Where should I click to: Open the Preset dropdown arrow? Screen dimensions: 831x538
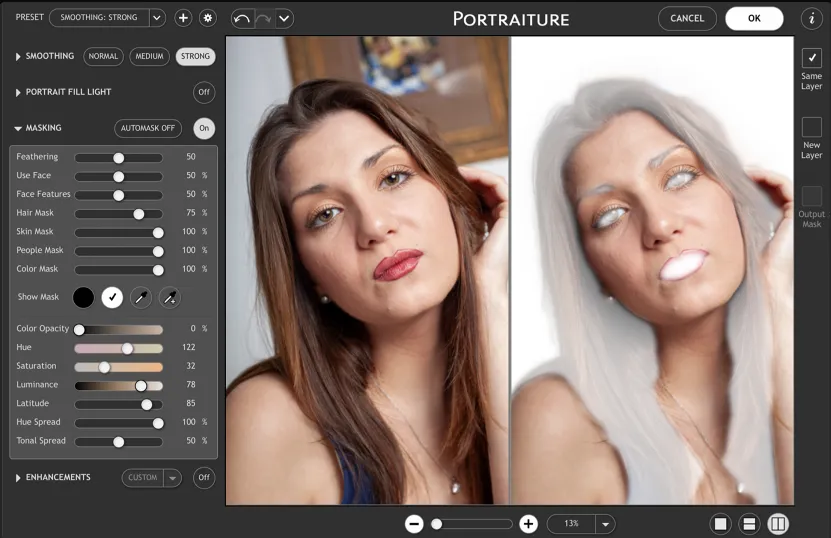[157, 18]
